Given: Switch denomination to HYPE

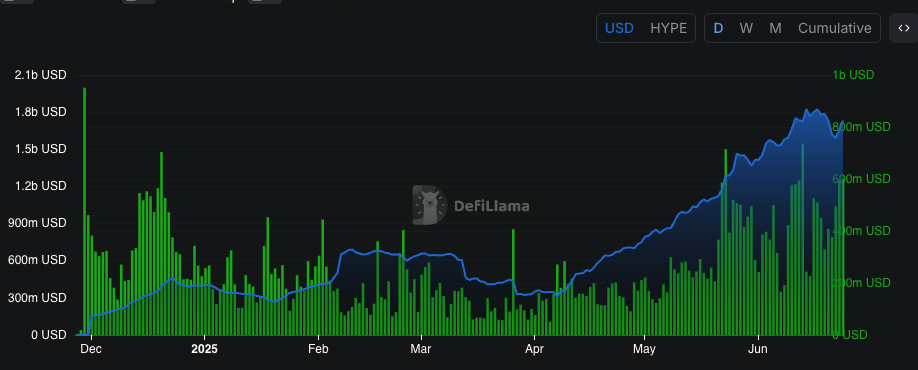Looking at the screenshot, I should pyautogui.click(x=669, y=28).
